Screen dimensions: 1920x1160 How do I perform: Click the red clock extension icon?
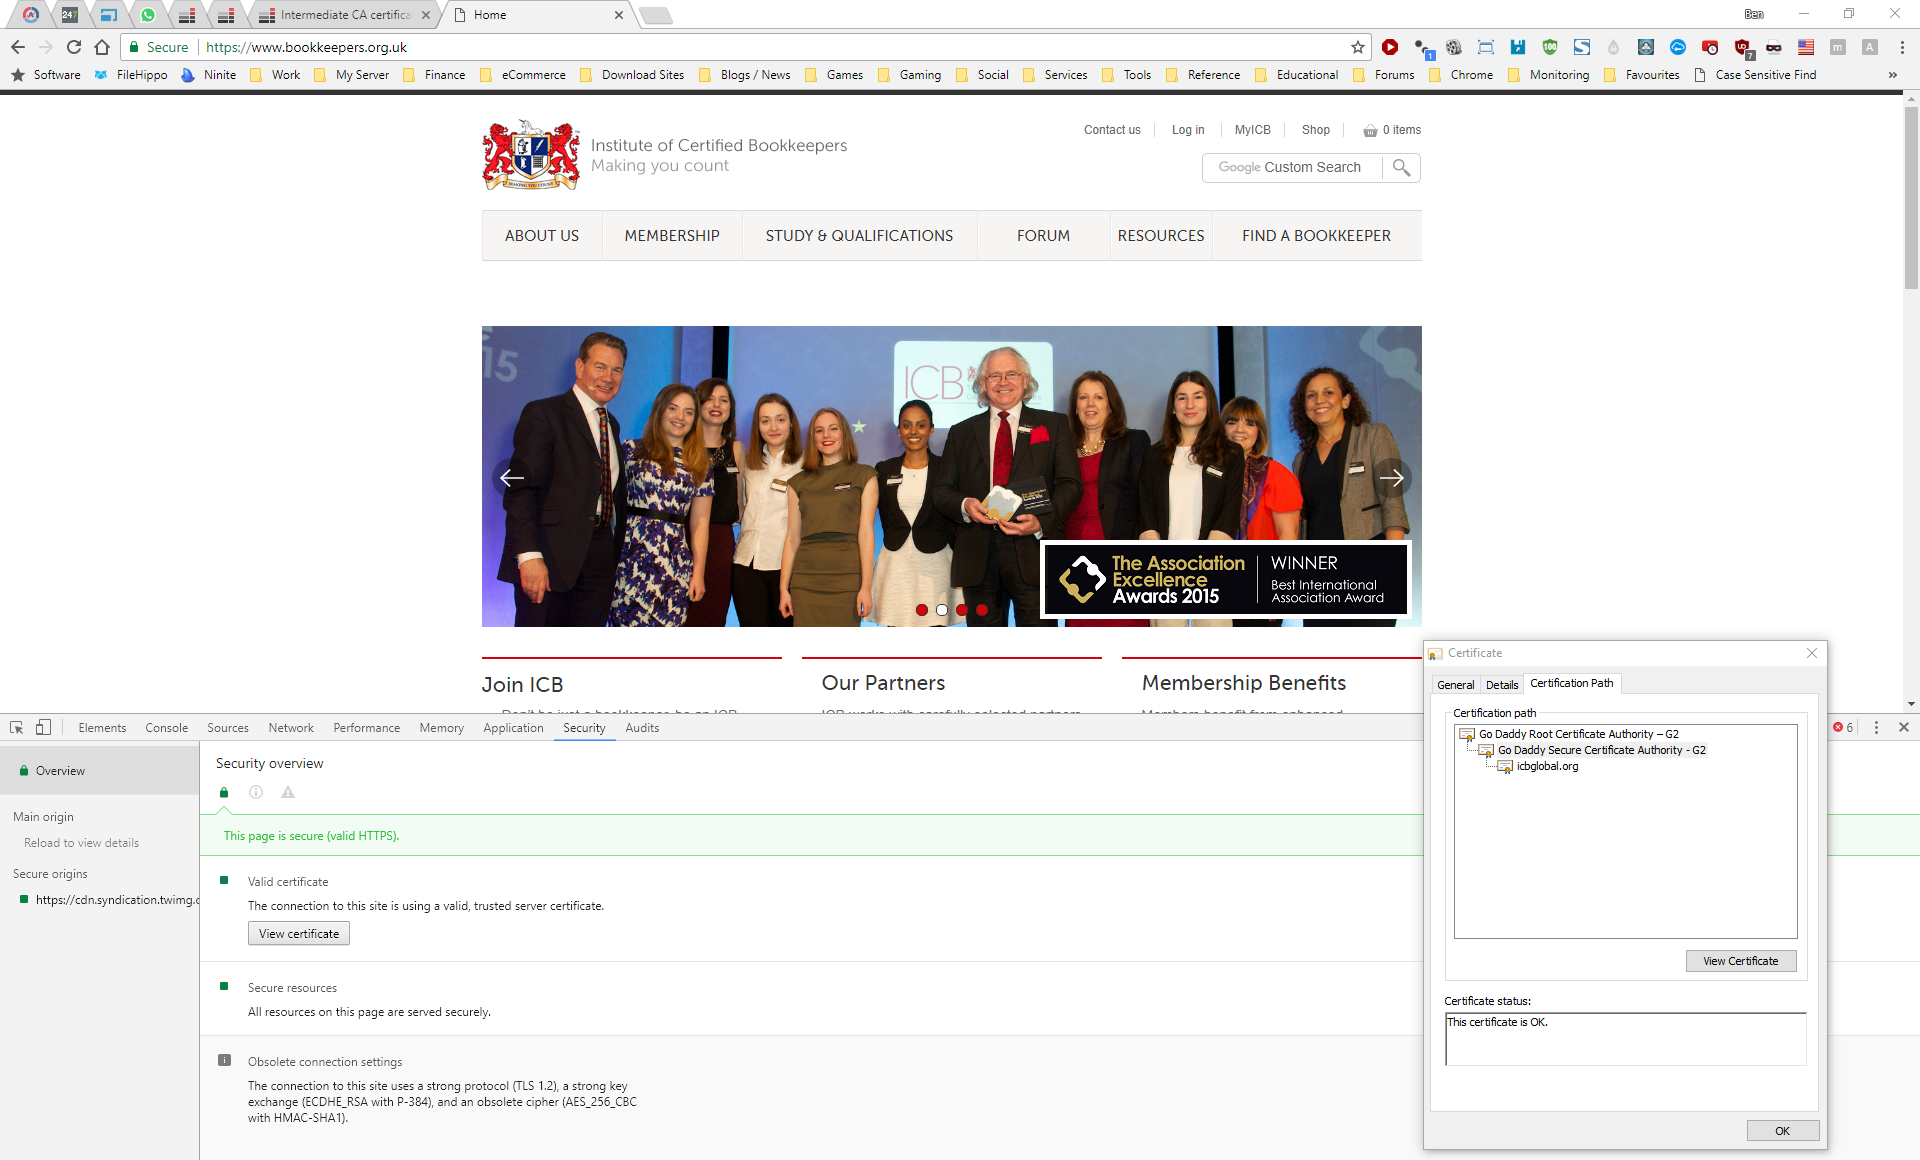click(1710, 47)
